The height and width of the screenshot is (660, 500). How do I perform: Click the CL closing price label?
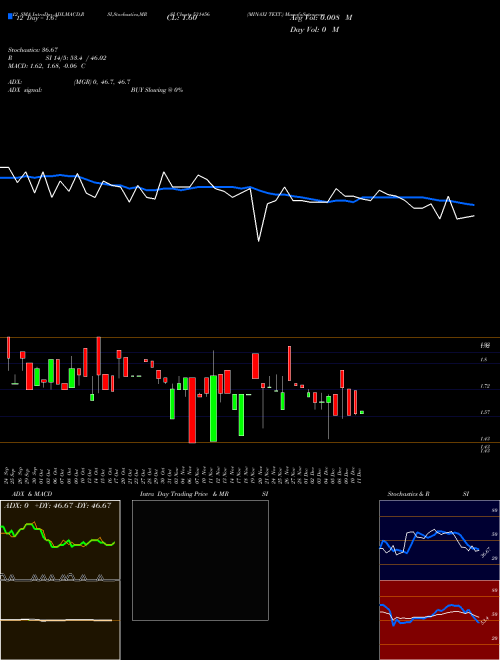[x=182, y=18]
